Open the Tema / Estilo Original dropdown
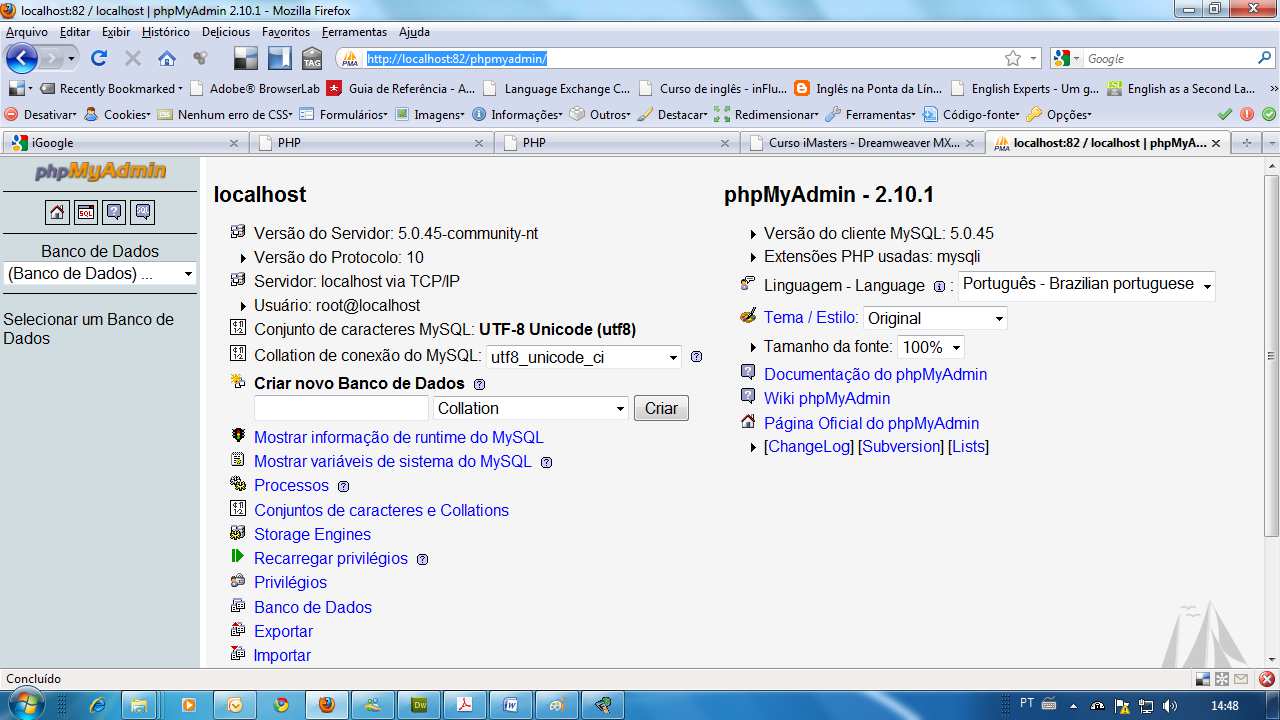This screenshot has width=1280, height=720. click(x=935, y=318)
